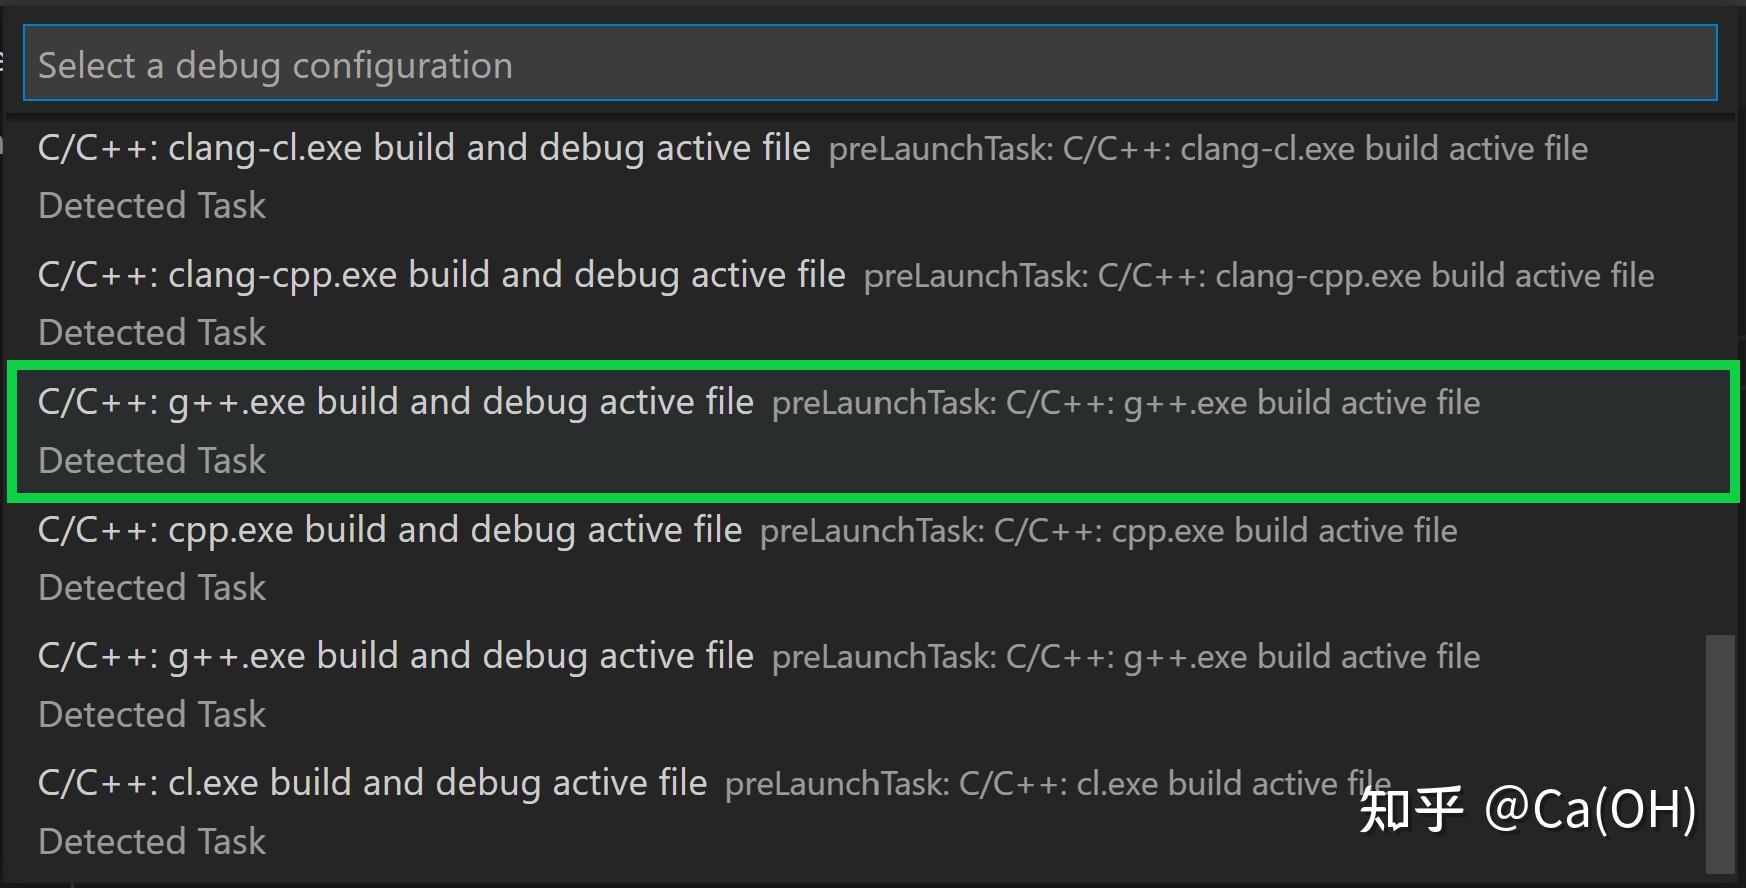Screen dimensions: 1746x888
Task: Click the Detected Task text in the highlighted row
Action: click(151, 460)
